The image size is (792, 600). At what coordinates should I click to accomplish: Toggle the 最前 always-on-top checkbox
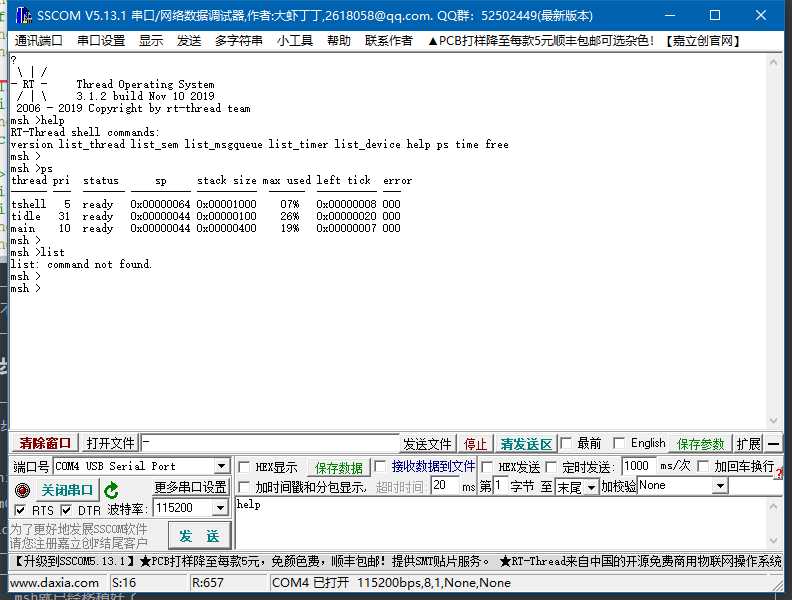(x=567, y=443)
